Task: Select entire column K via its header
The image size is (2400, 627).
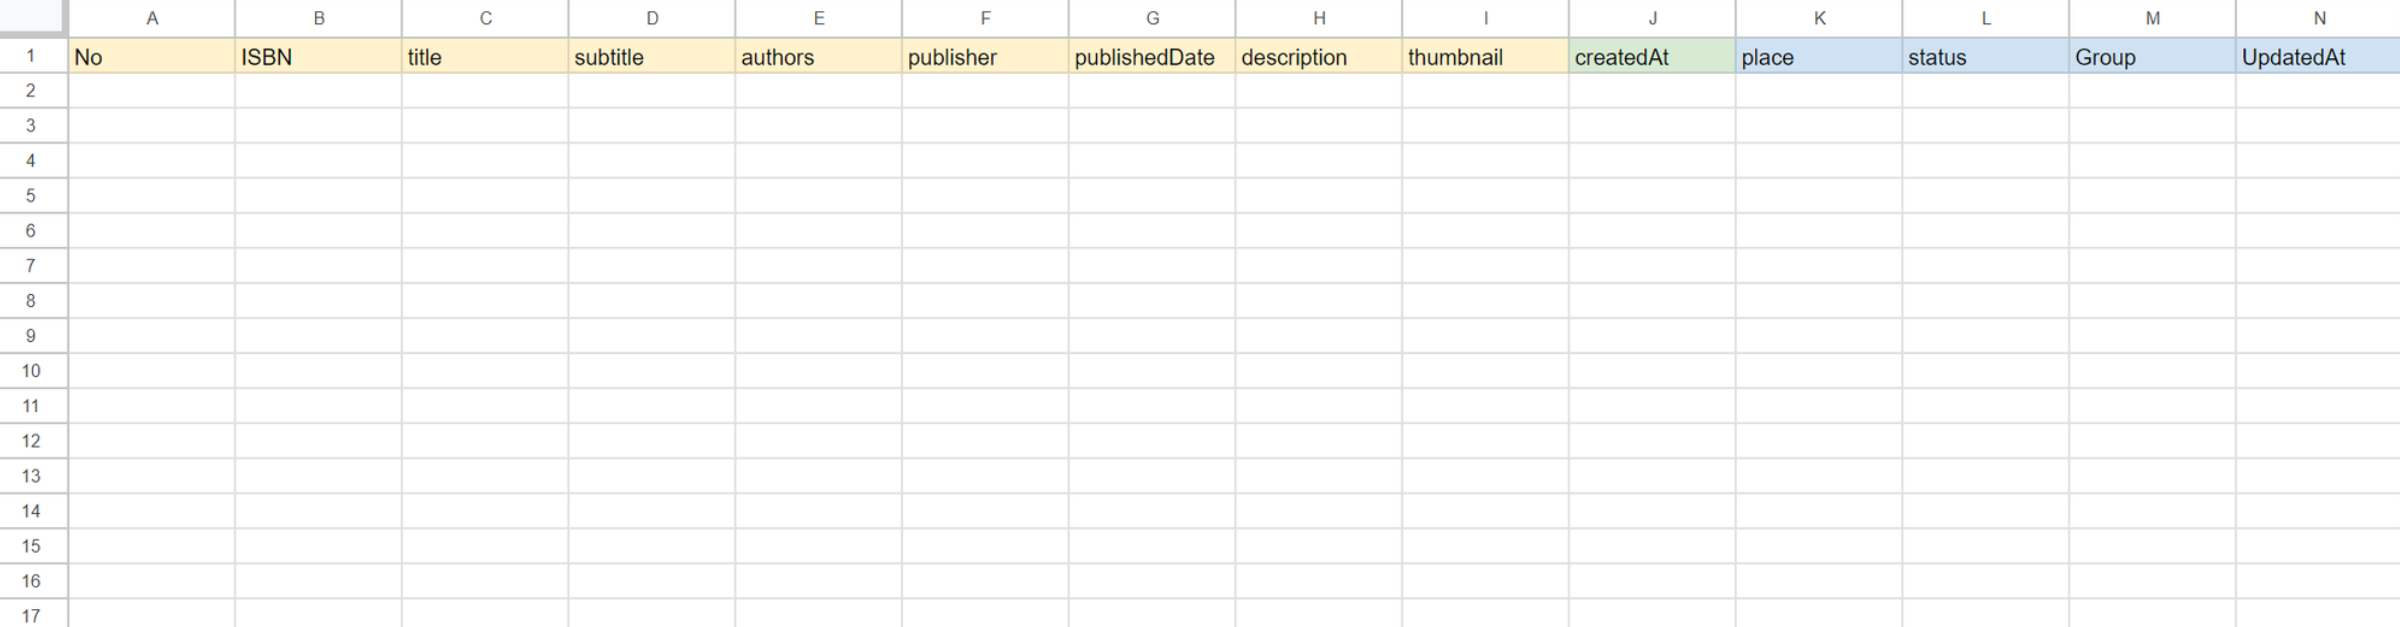Action: coord(1819,18)
